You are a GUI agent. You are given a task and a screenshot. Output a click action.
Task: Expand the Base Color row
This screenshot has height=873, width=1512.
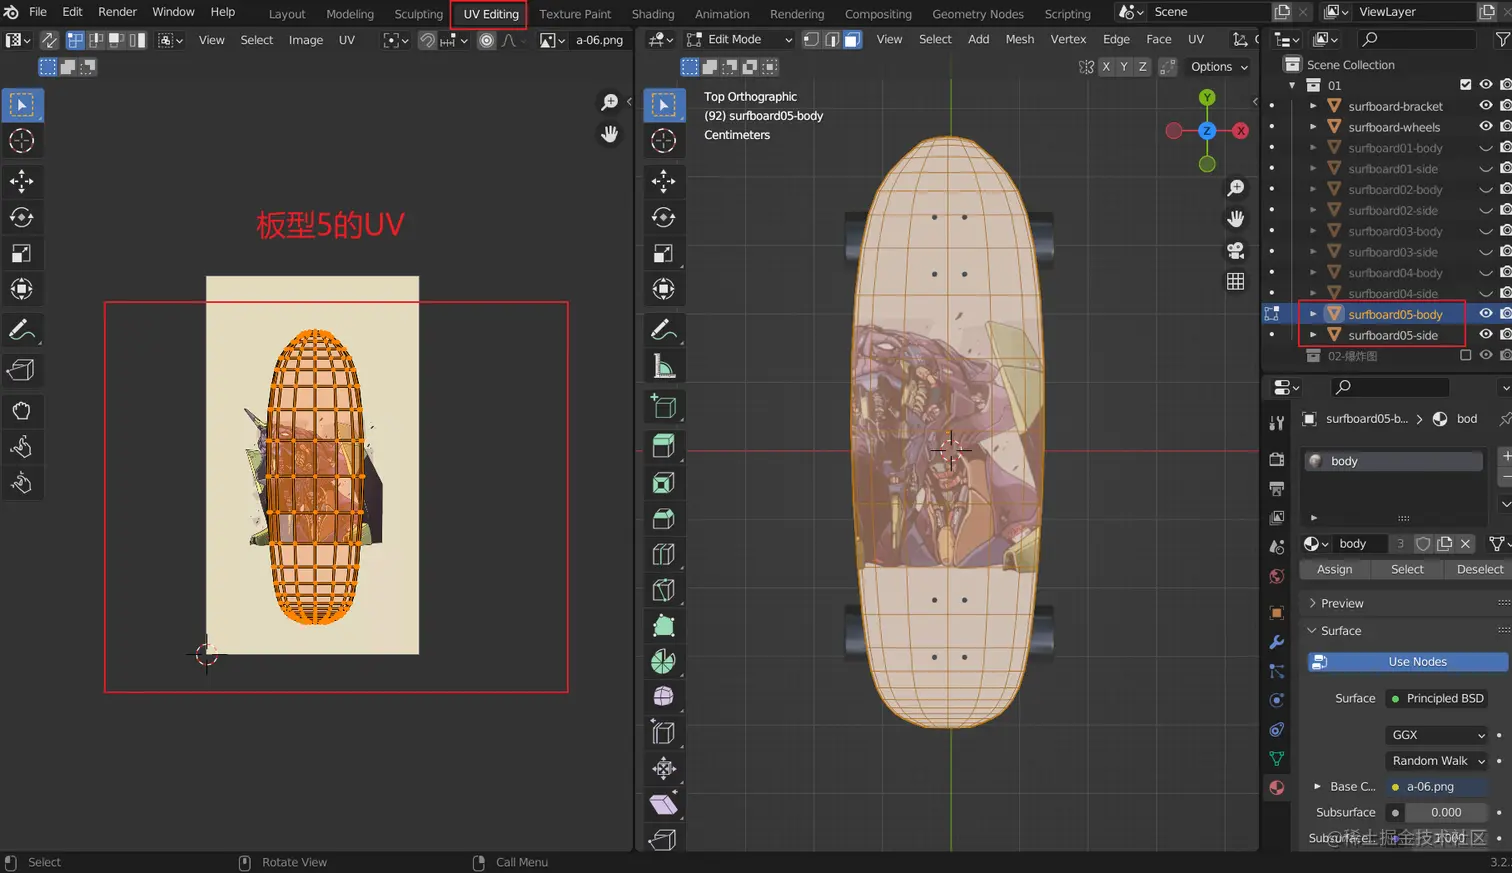pyautogui.click(x=1317, y=787)
